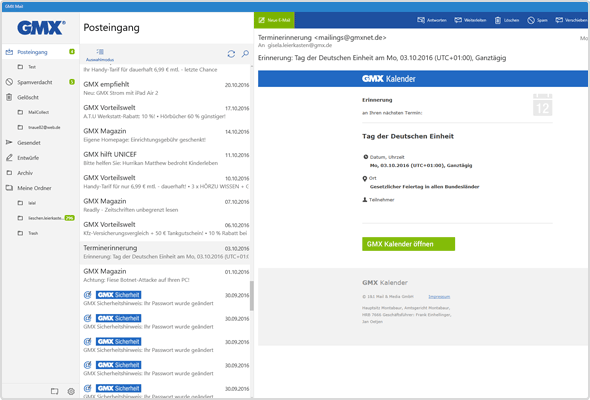
Task: Click the new folder icon at sidebar bottom
Action: (55, 391)
